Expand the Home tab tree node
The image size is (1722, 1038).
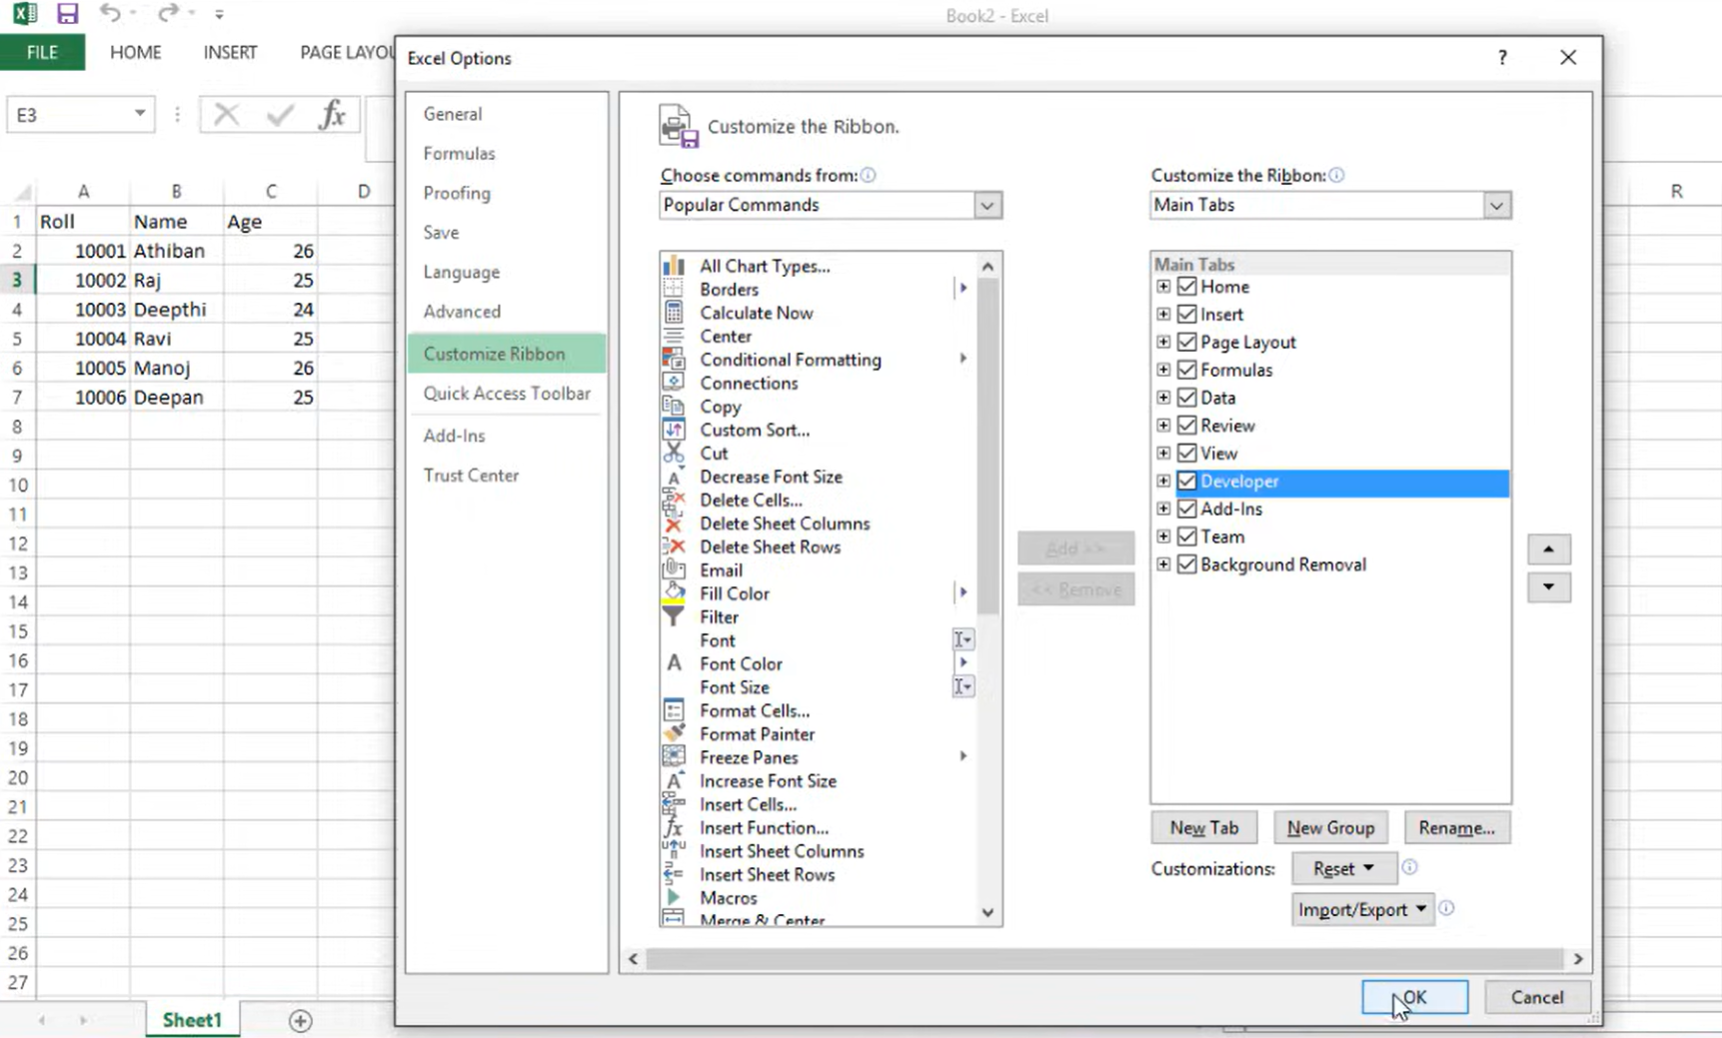tap(1163, 286)
